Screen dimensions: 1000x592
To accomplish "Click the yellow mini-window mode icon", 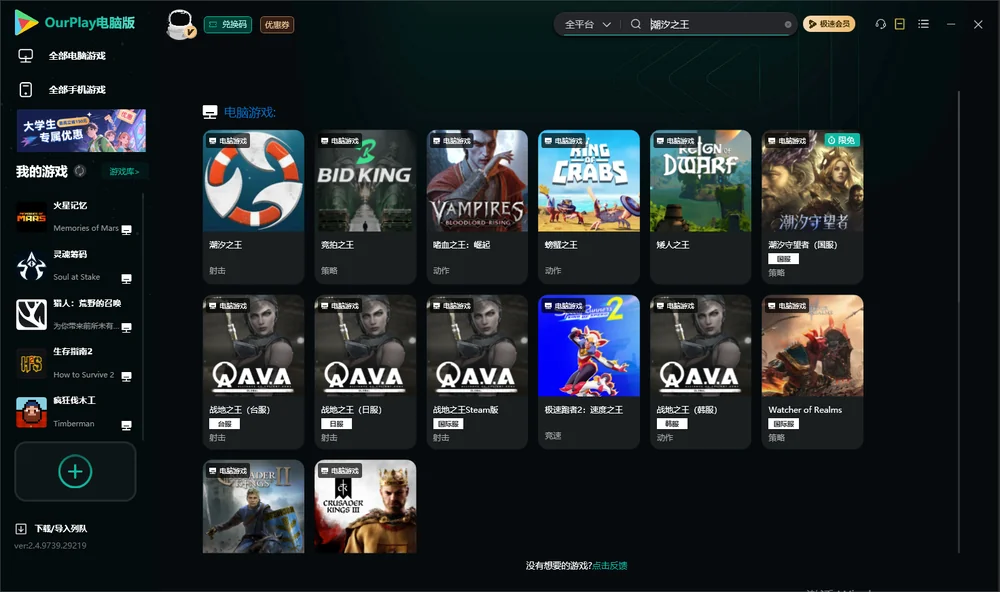I will click(900, 24).
